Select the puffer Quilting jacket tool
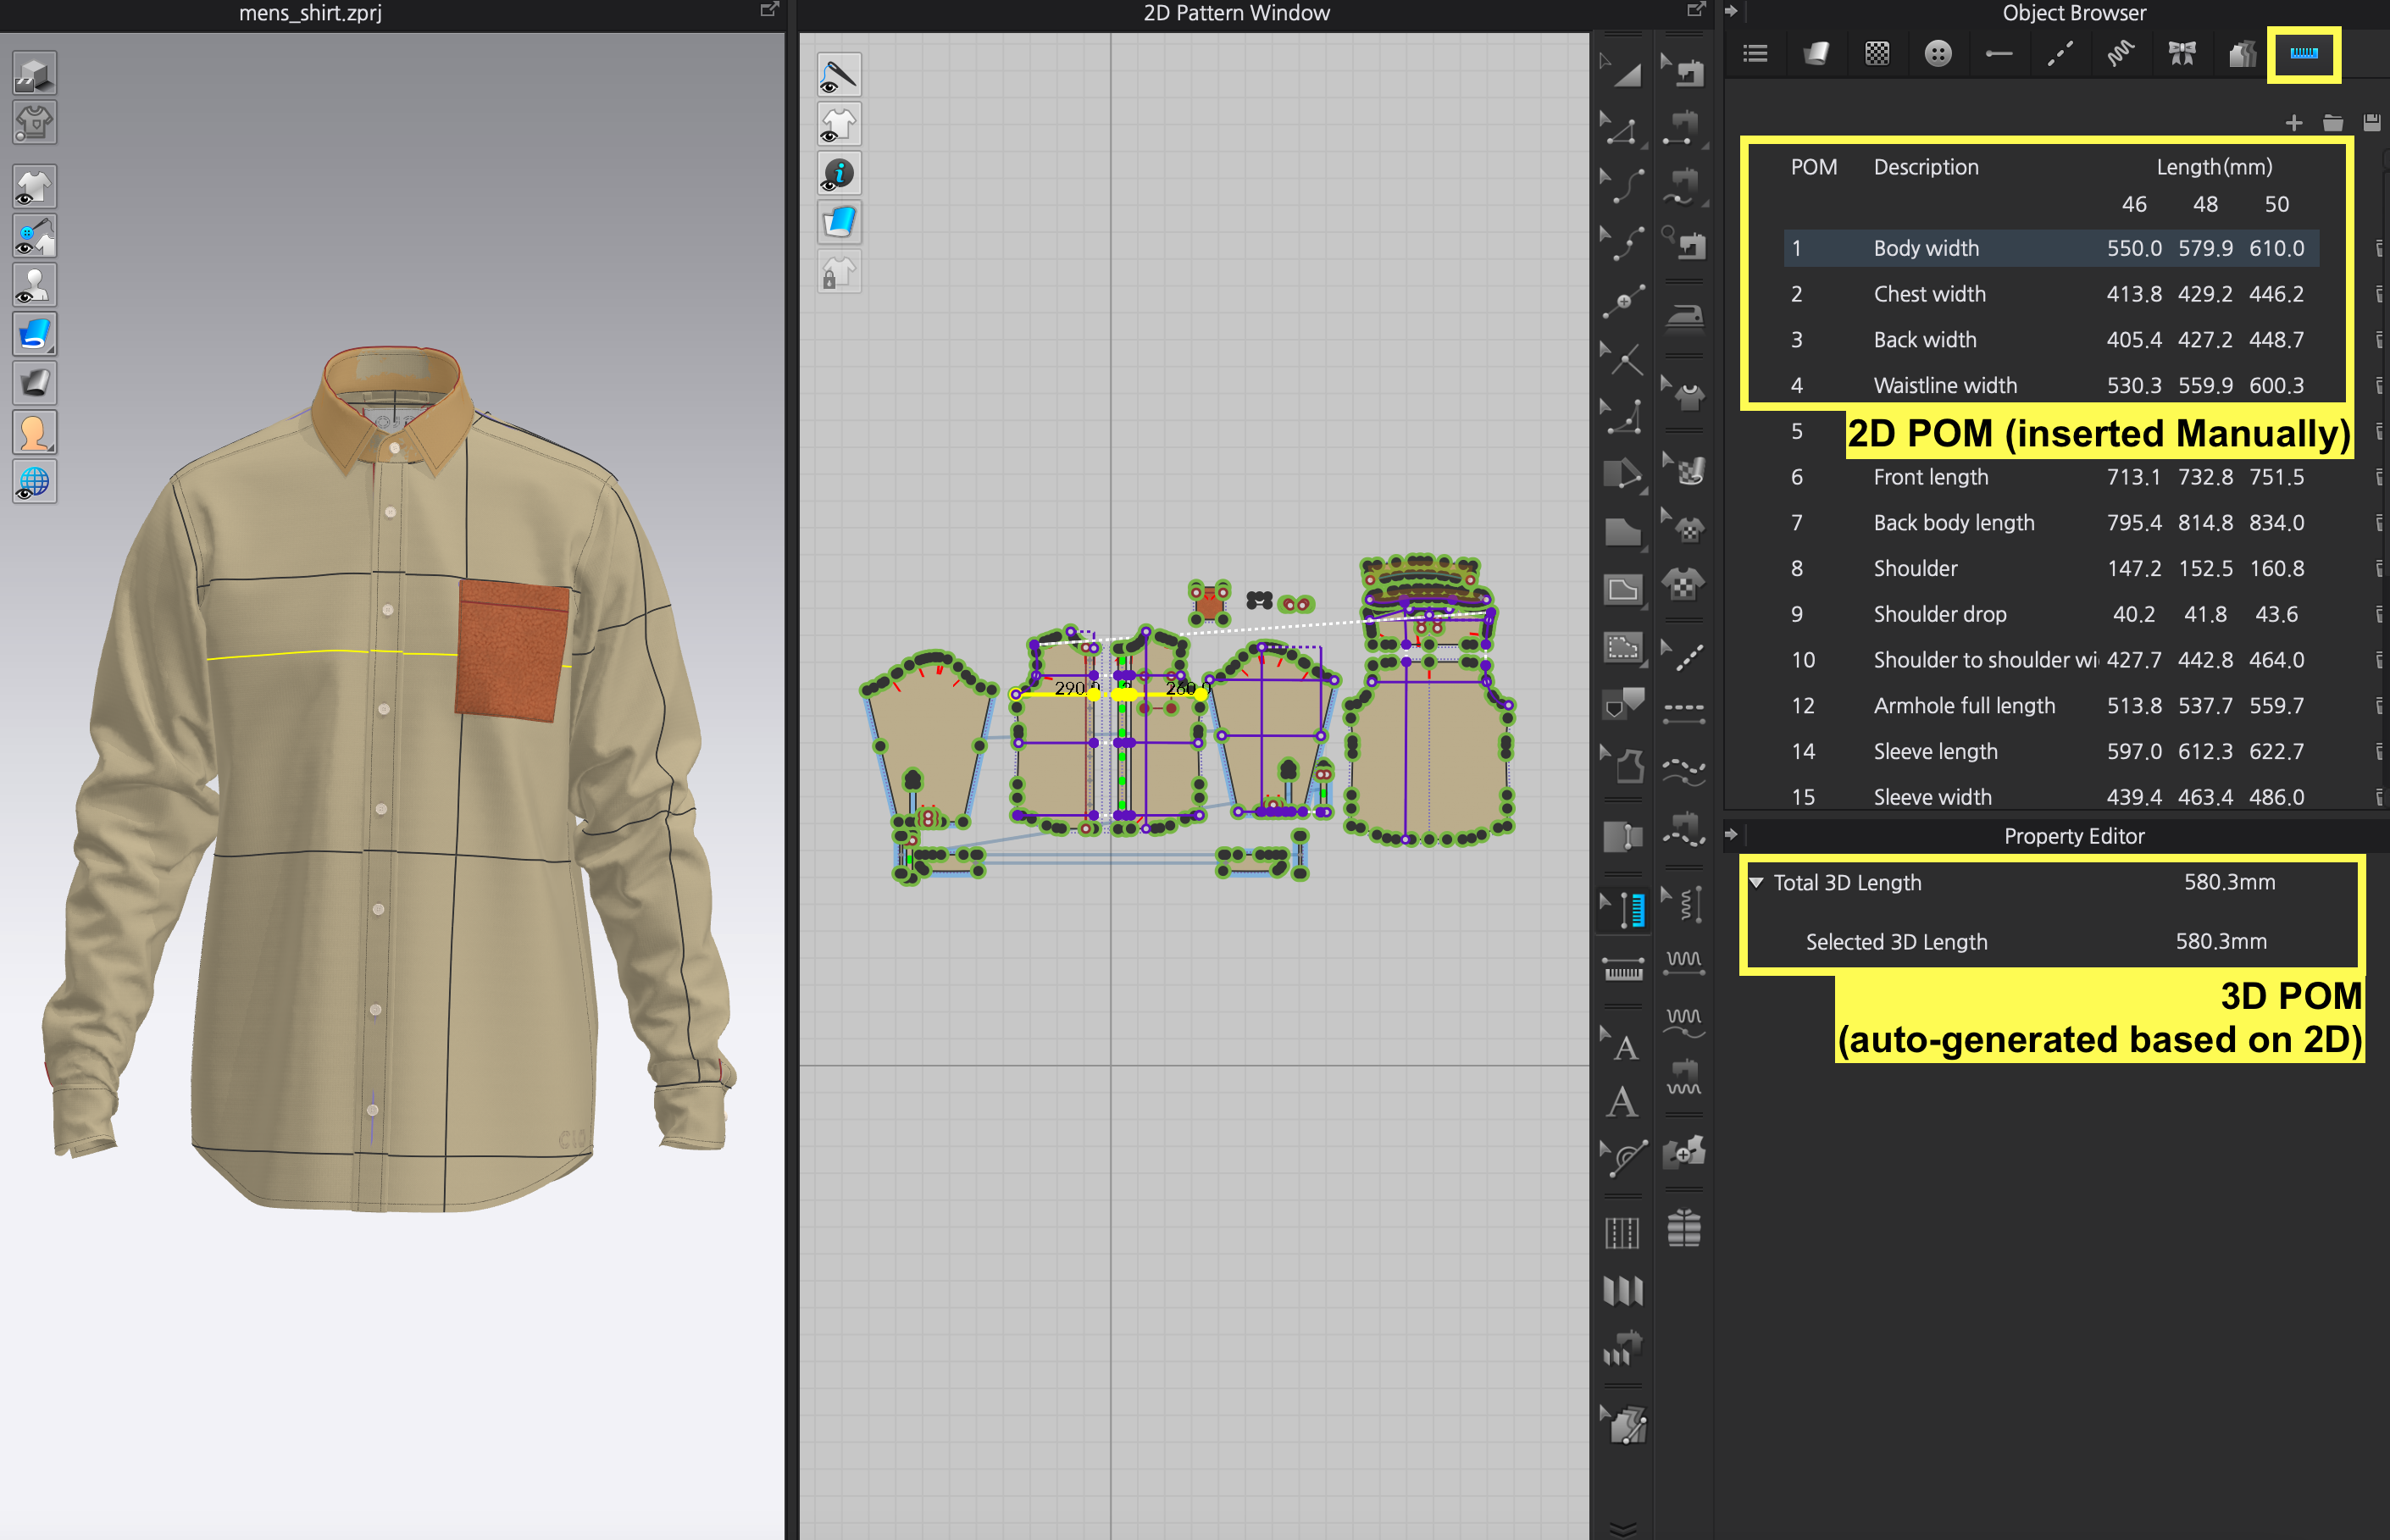The height and width of the screenshot is (1540, 2390). click(x=1685, y=1228)
